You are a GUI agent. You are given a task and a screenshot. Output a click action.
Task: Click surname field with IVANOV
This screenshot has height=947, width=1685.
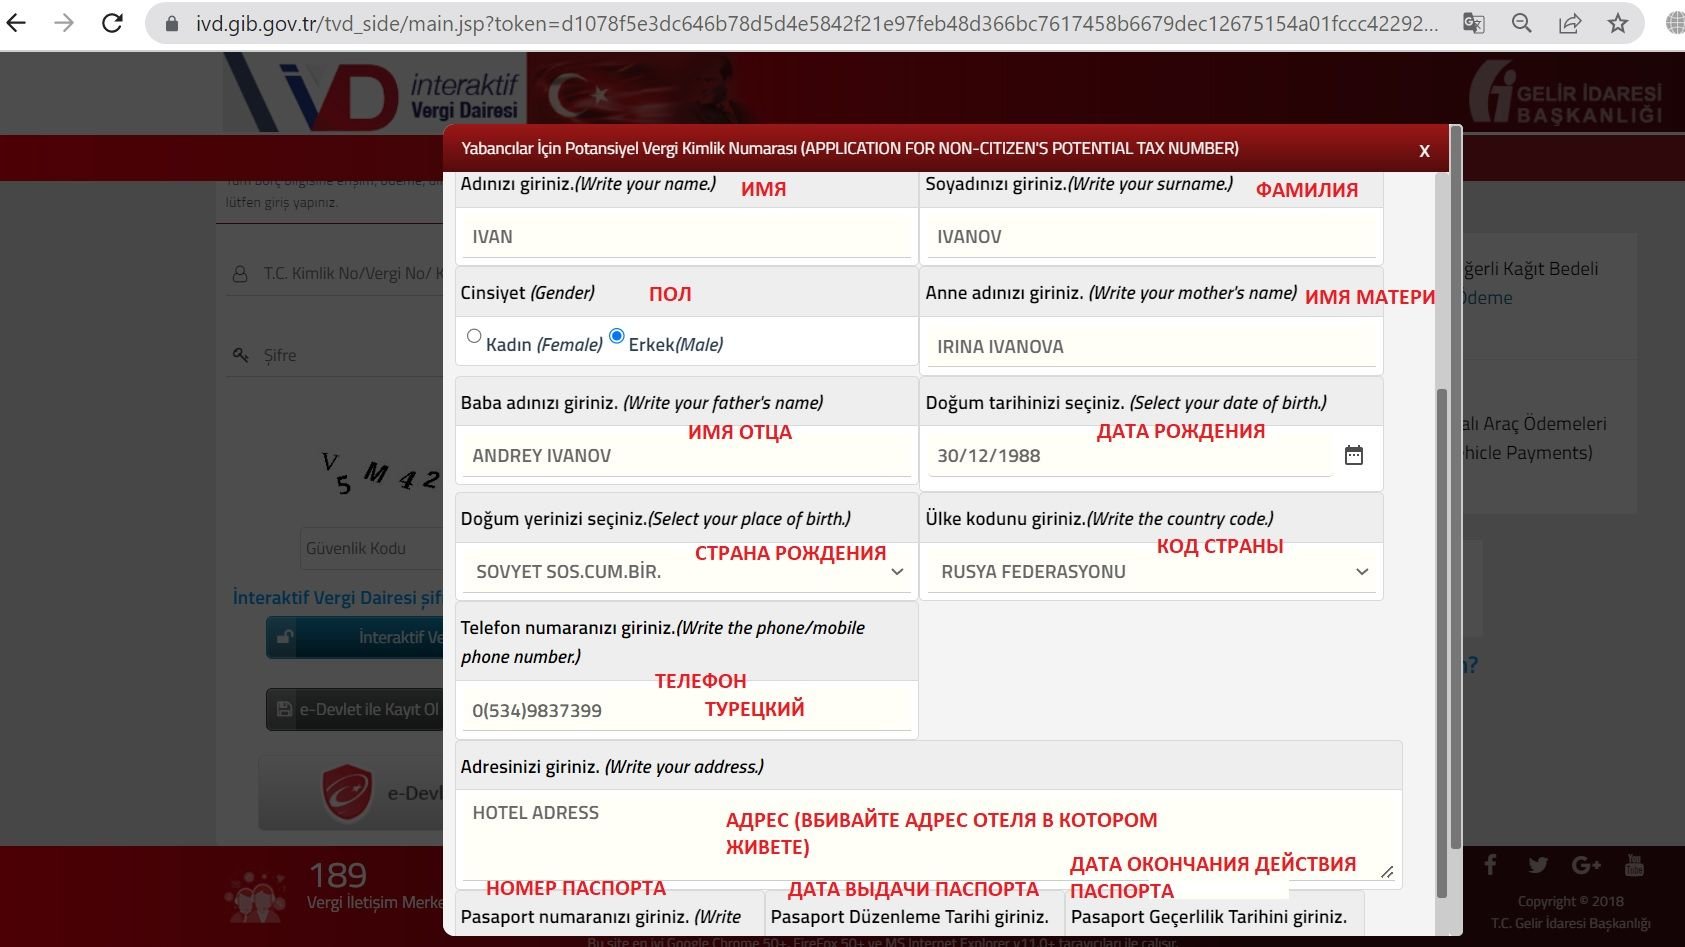(1152, 237)
